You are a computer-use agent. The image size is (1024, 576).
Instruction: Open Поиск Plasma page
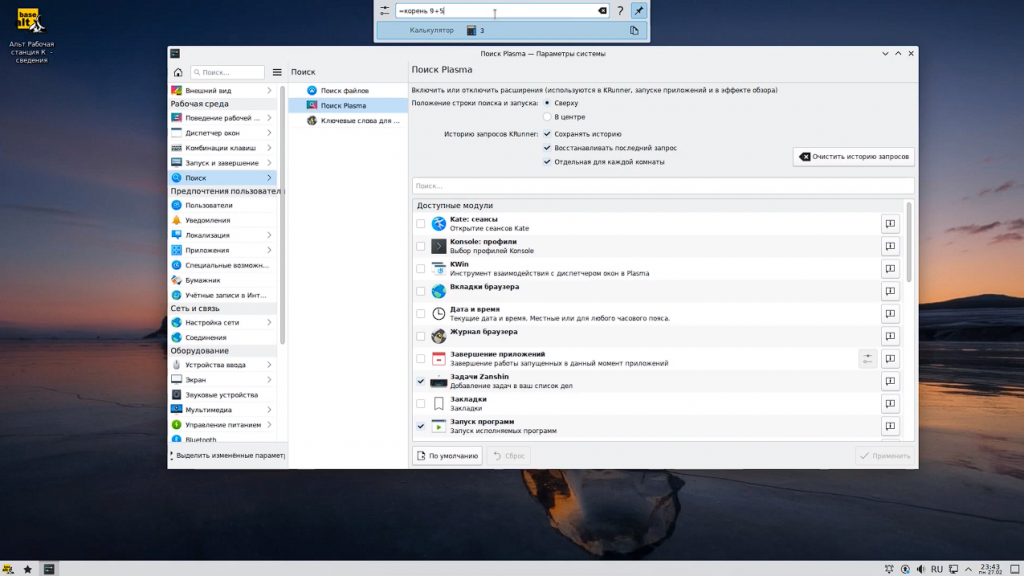click(x=348, y=105)
